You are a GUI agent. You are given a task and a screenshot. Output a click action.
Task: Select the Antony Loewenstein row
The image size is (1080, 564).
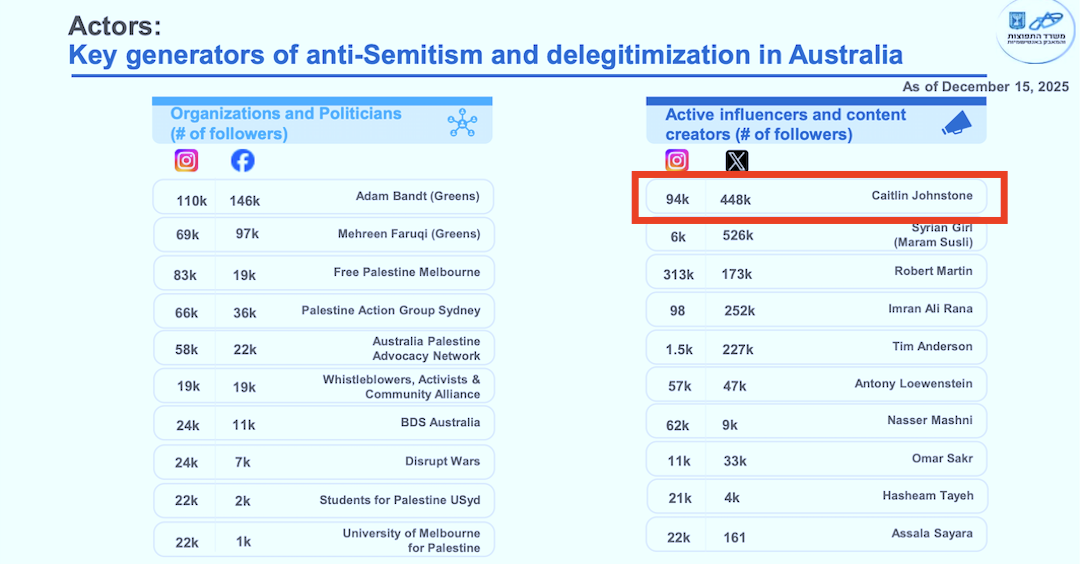click(817, 384)
